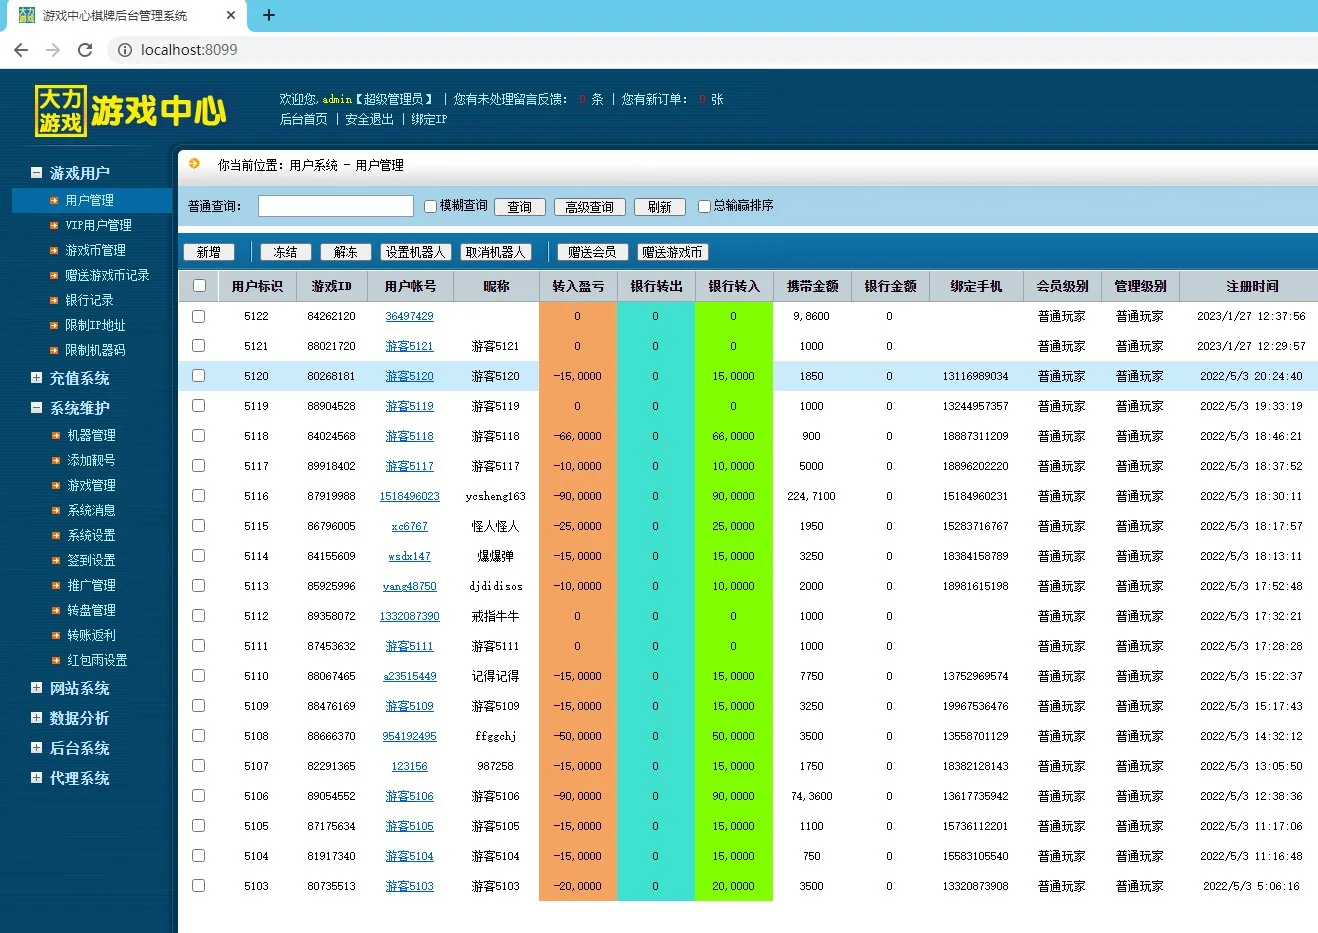This screenshot has height=933, width=1318.
Task: Open VIP用户管理 in the sidebar
Action: click(98, 225)
